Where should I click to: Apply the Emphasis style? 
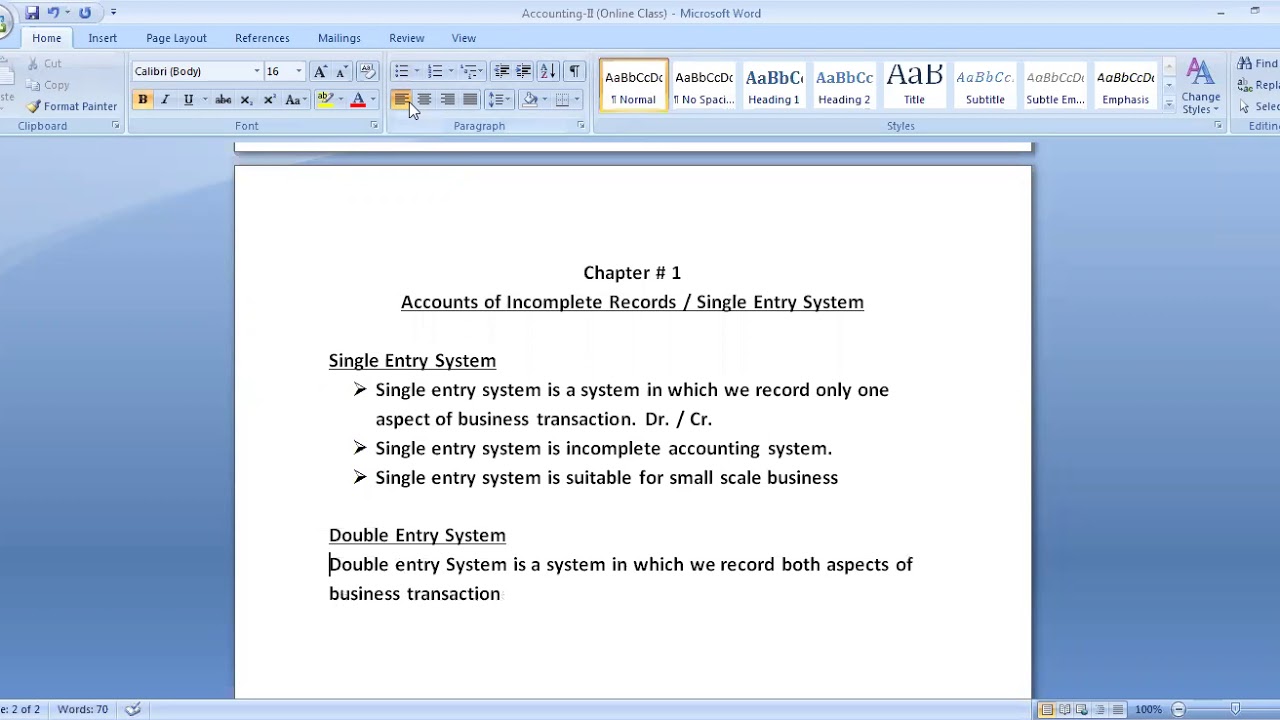pyautogui.click(x=1125, y=85)
